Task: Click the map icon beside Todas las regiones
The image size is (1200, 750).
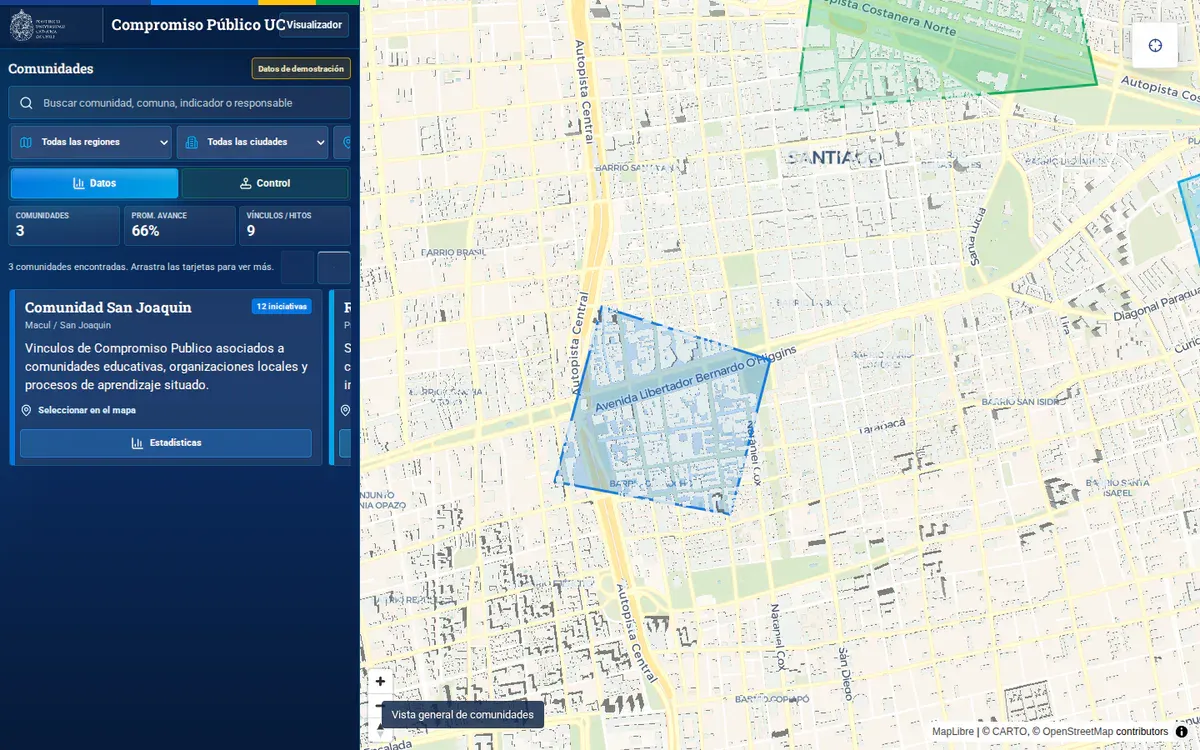Action: coord(26,142)
